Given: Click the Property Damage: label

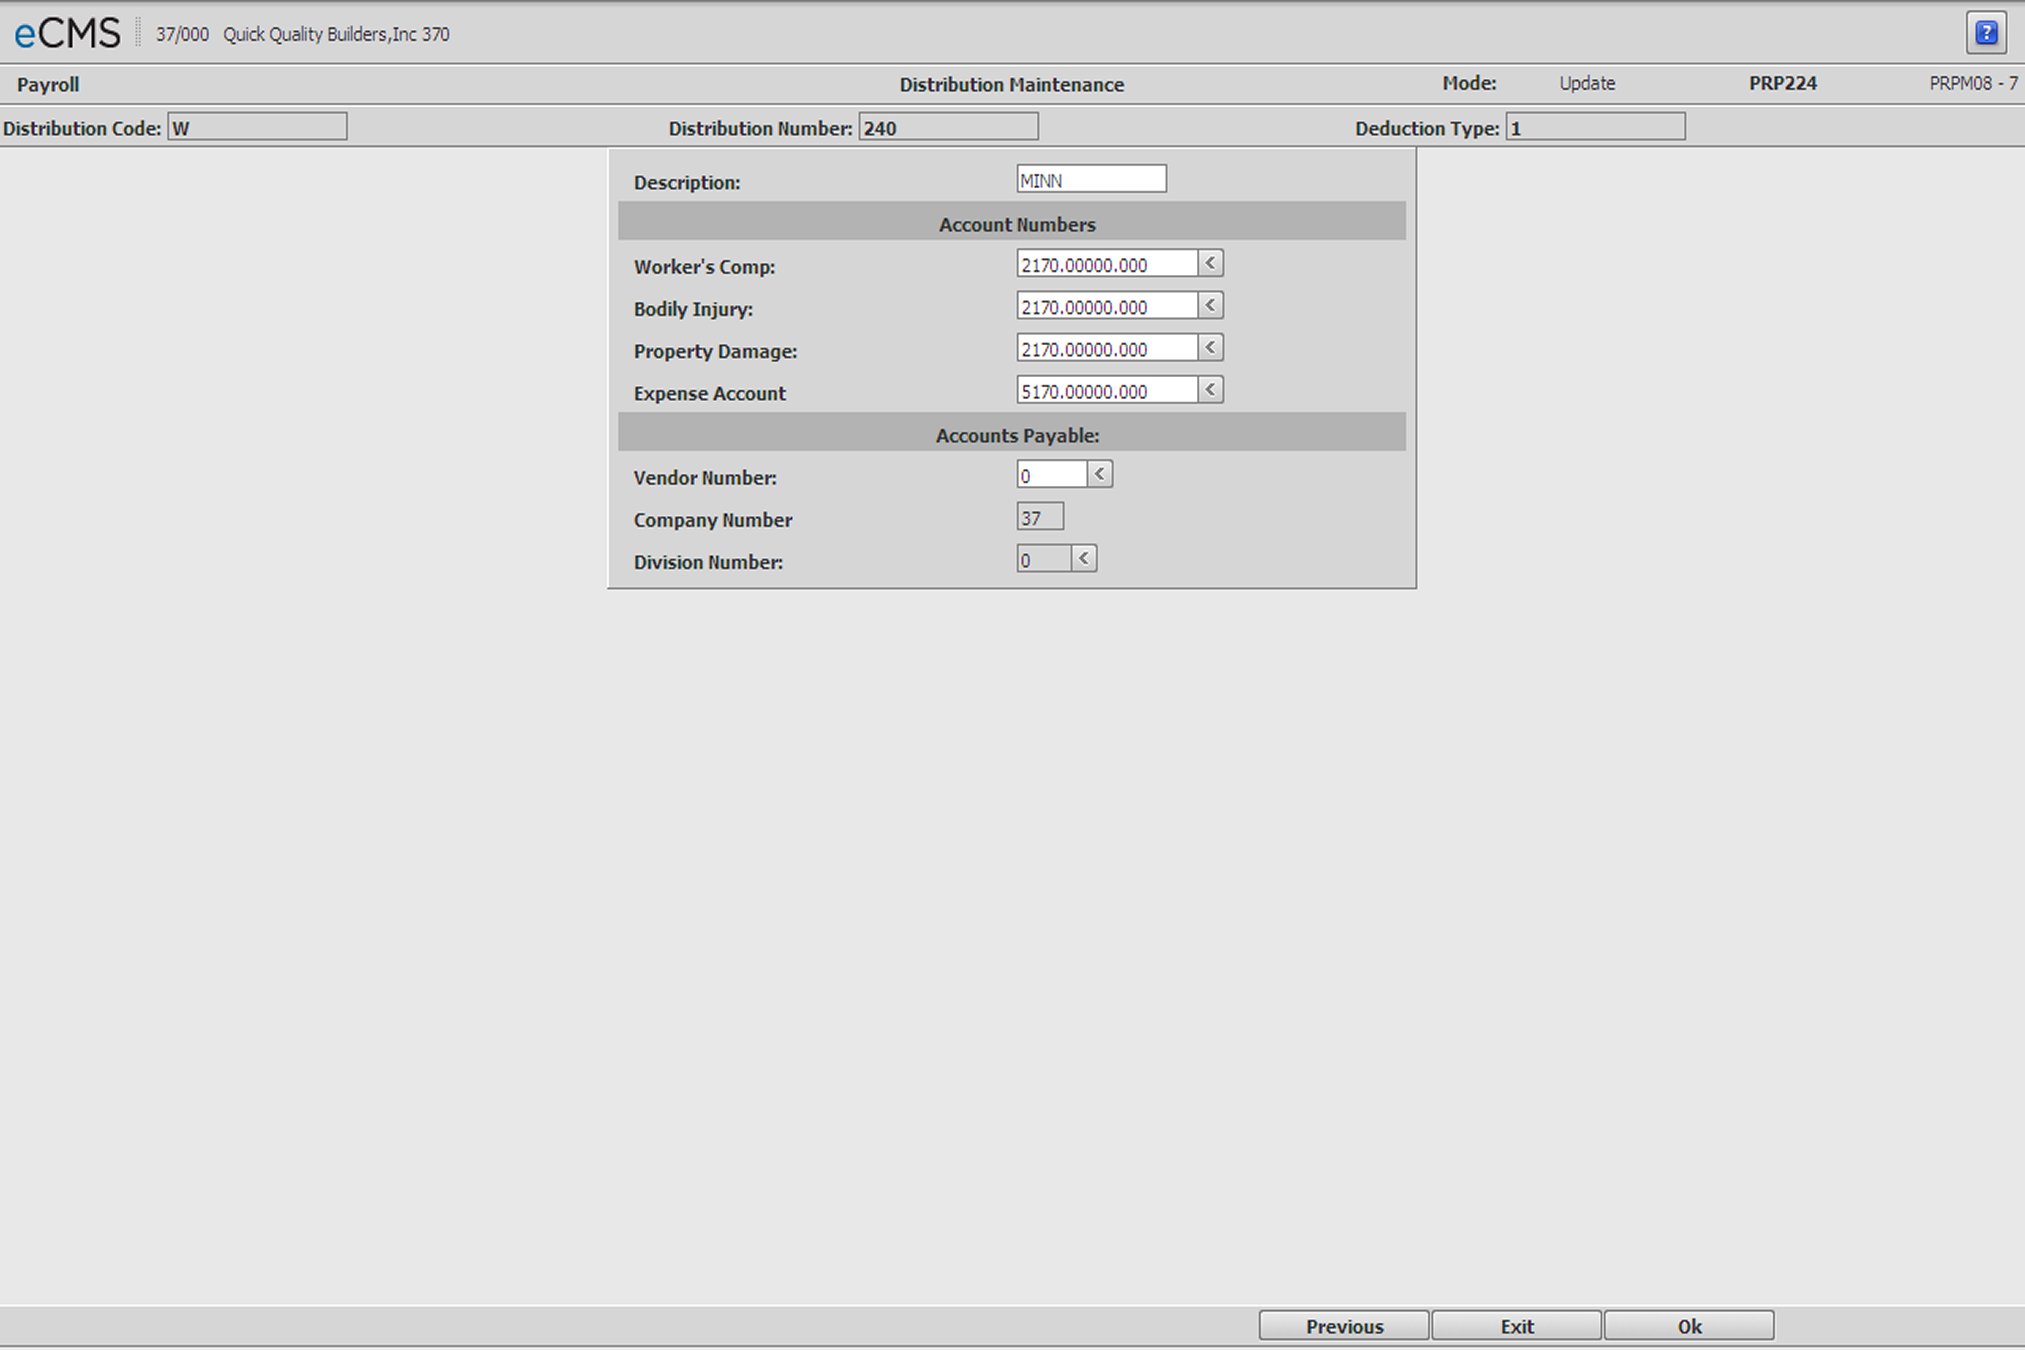Looking at the screenshot, I should pyautogui.click(x=715, y=351).
